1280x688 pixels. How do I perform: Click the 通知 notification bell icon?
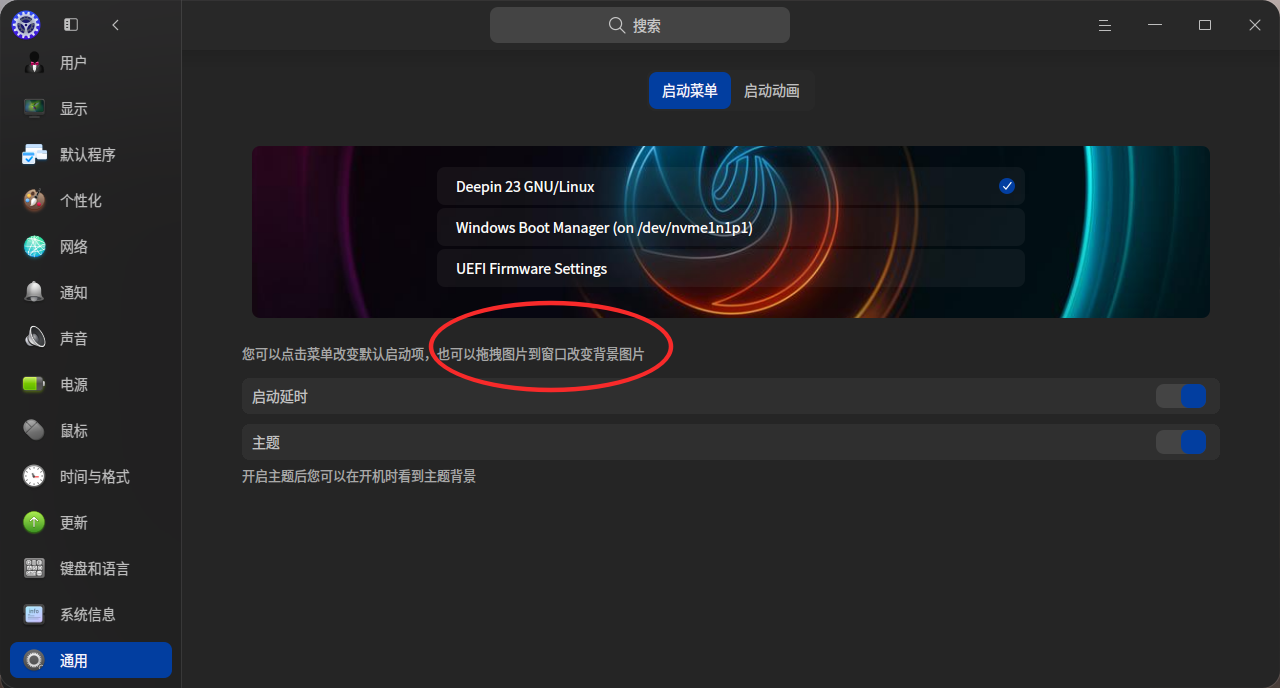point(34,292)
